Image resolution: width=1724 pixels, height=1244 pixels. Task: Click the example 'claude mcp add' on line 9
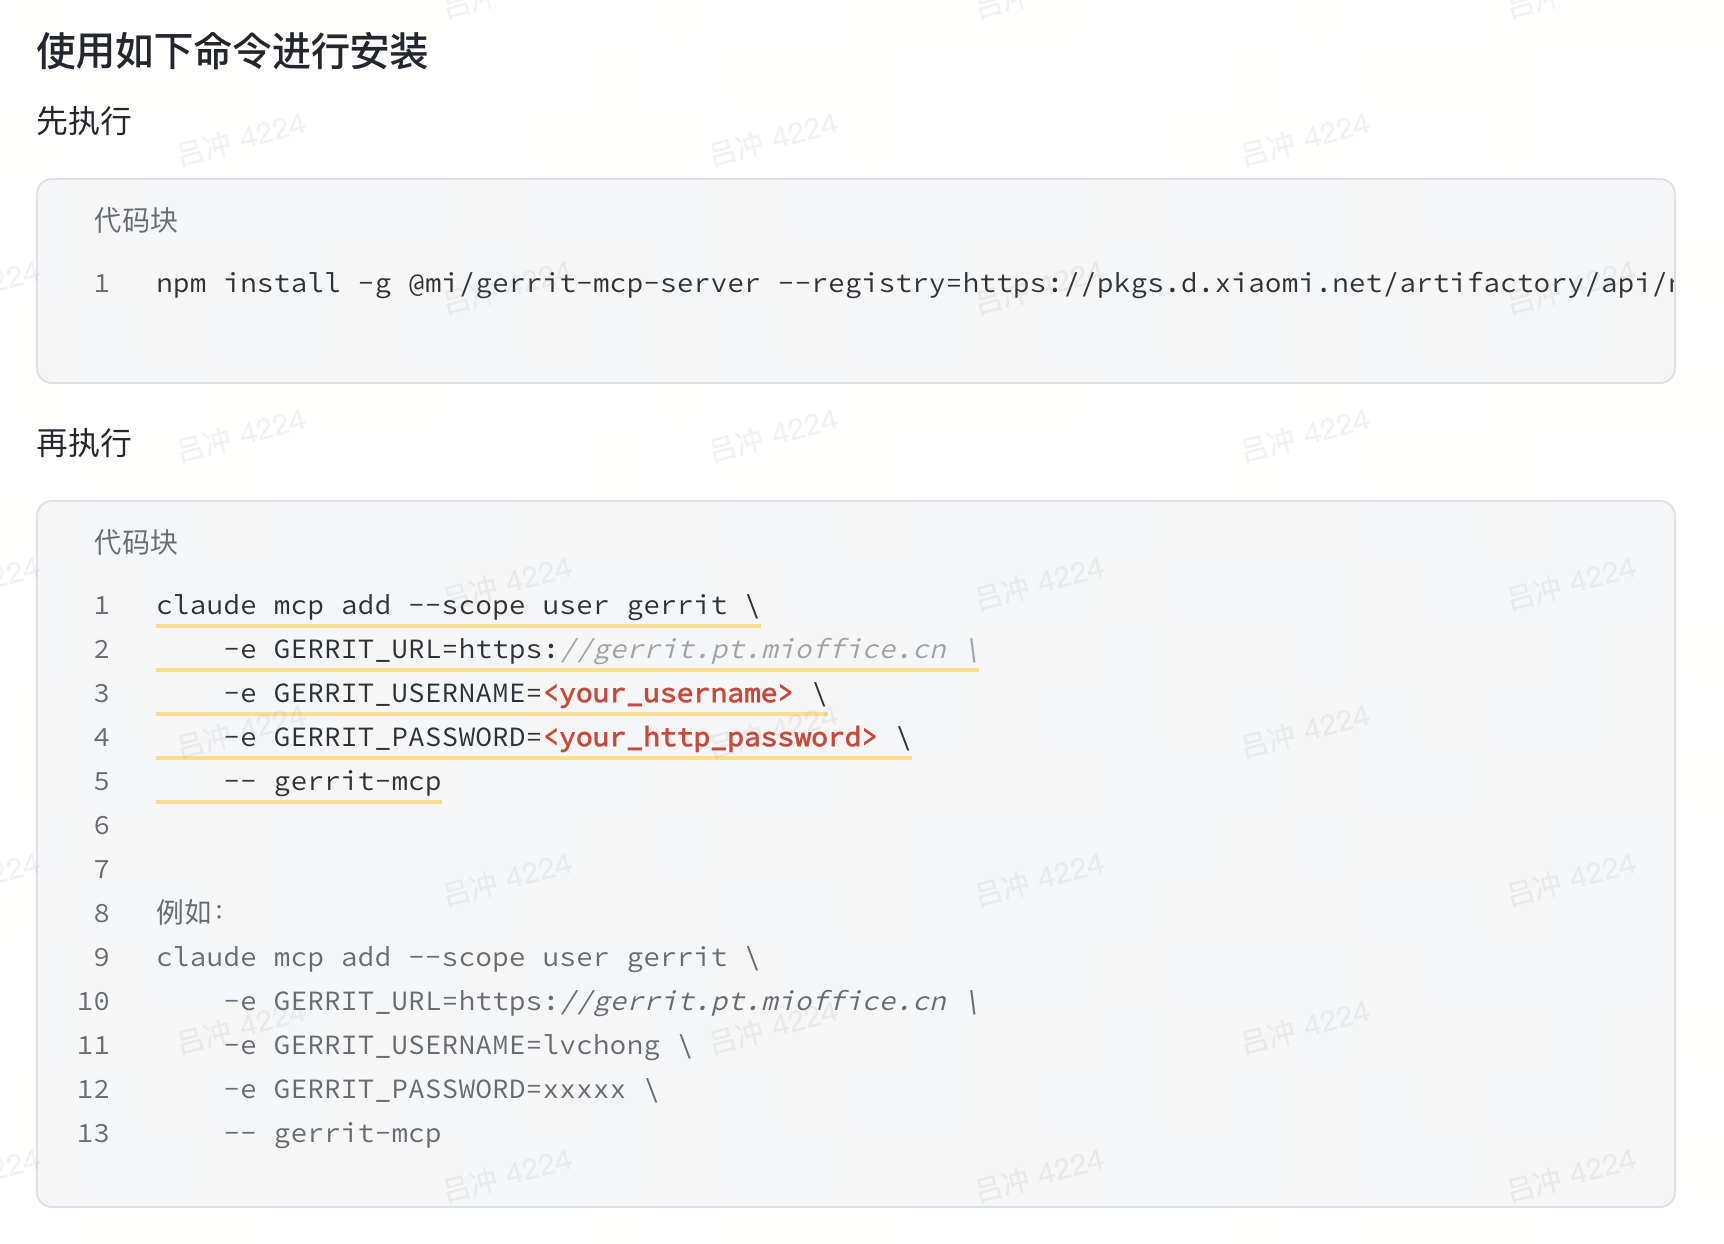458,957
